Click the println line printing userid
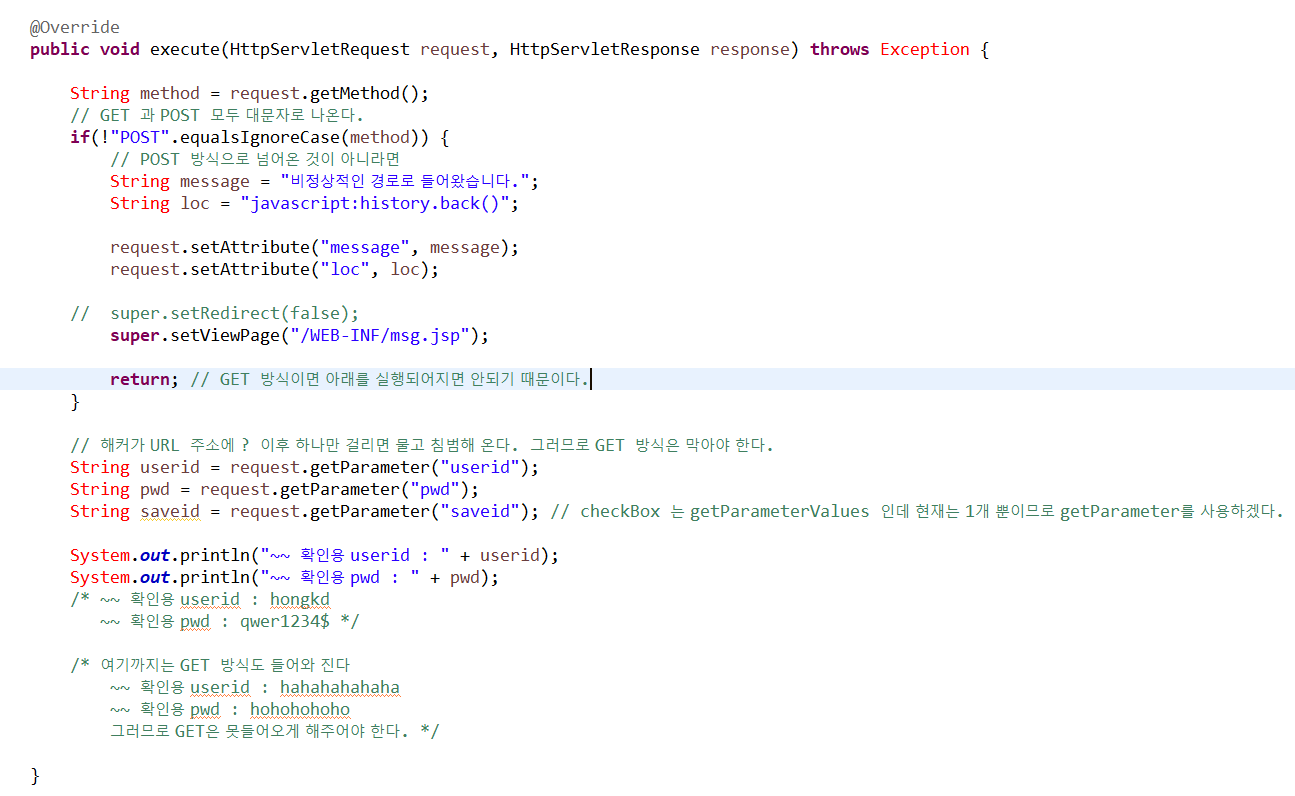Viewport: 1295px width, 796px height. tap(315, 555)
